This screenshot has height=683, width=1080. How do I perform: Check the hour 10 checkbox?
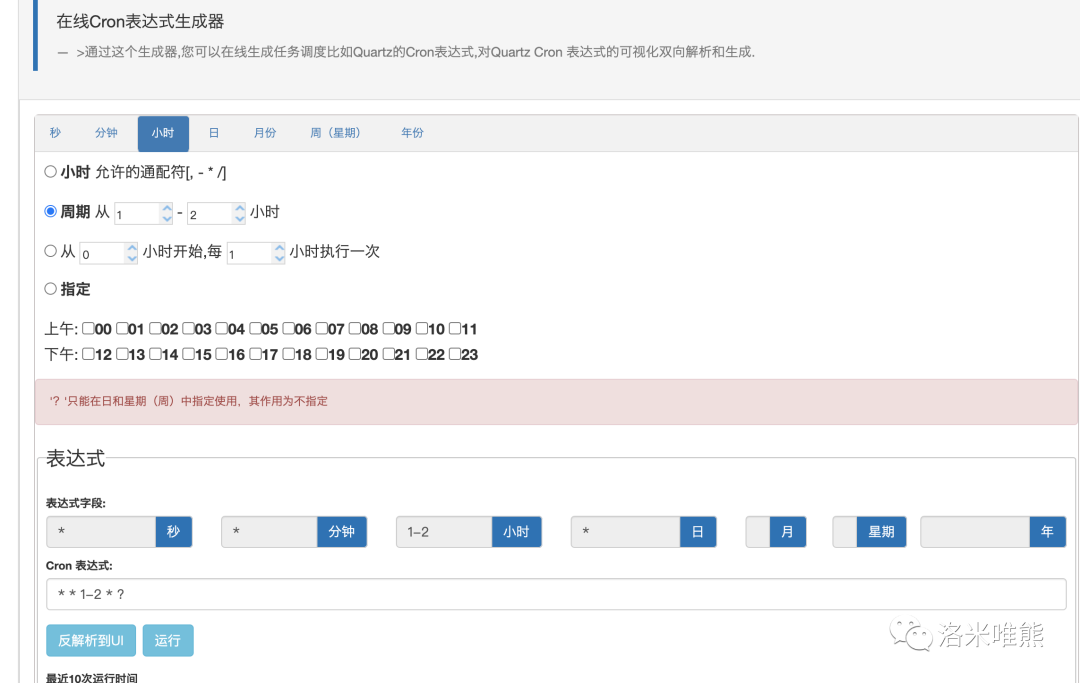[x=422, y=328]
